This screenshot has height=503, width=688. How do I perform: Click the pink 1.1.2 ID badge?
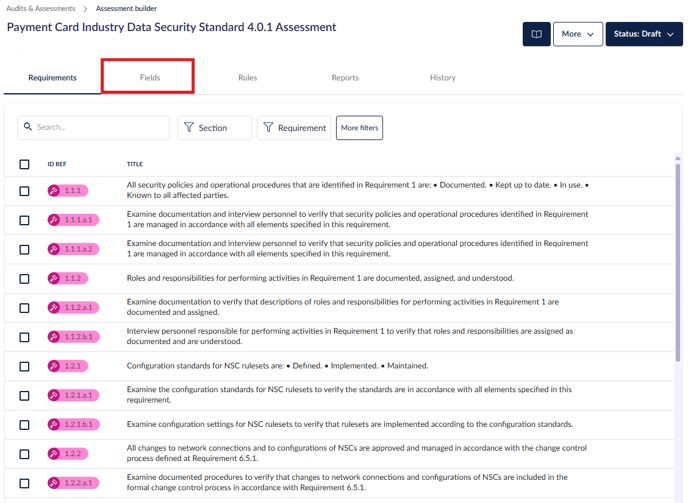click(67, 278)
